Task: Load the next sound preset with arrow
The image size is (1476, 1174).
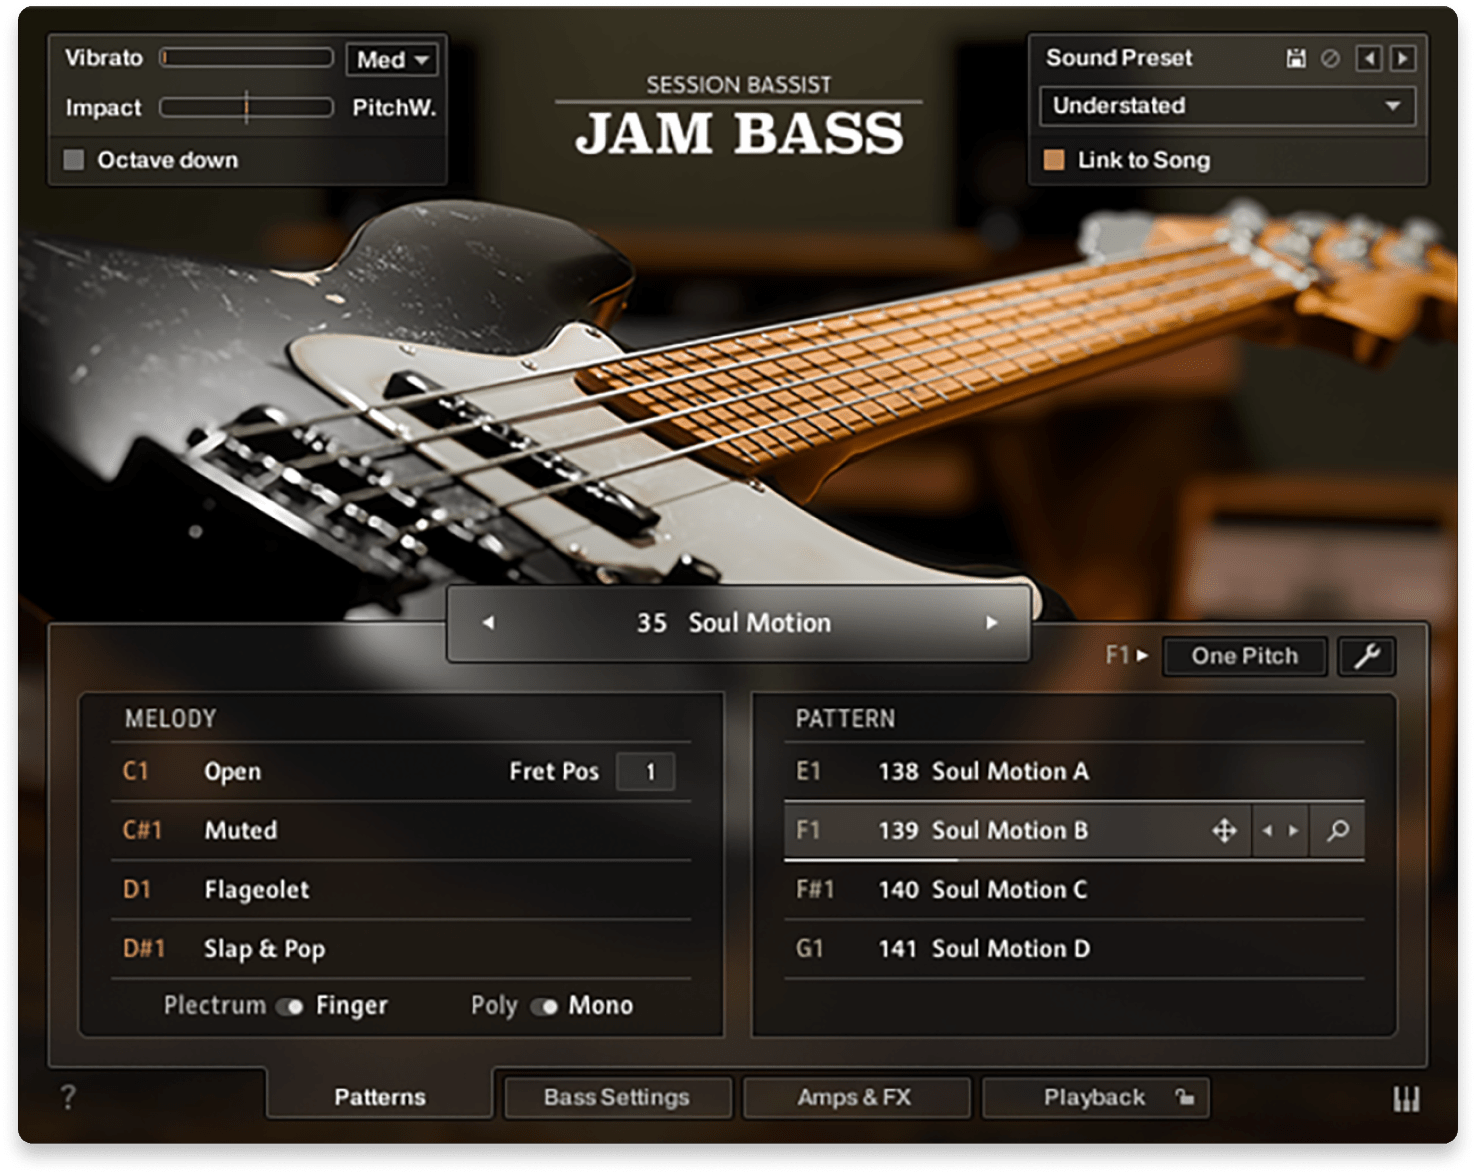Action: 1402,58
